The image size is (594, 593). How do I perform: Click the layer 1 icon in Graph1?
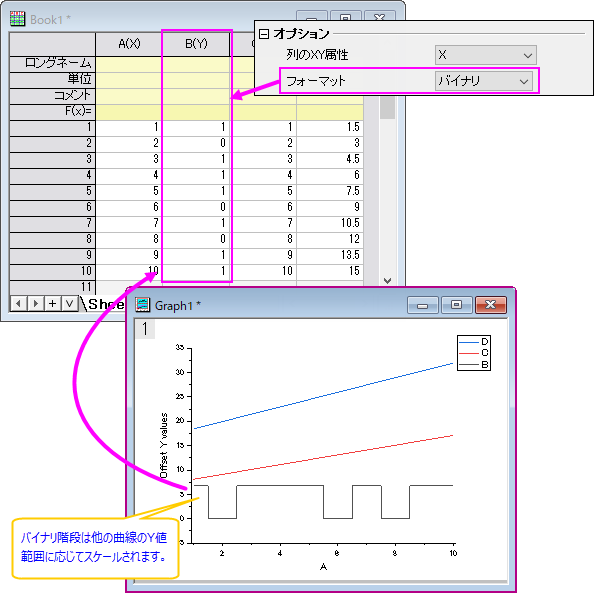(x=145, y=329)
